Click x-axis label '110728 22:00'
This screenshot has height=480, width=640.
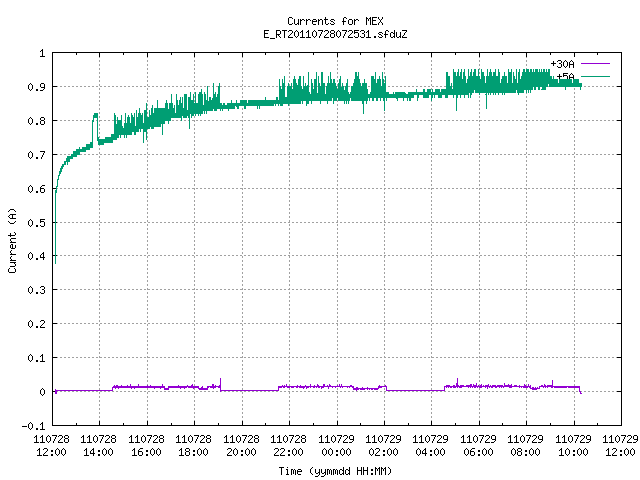click(x=289, y=446)
